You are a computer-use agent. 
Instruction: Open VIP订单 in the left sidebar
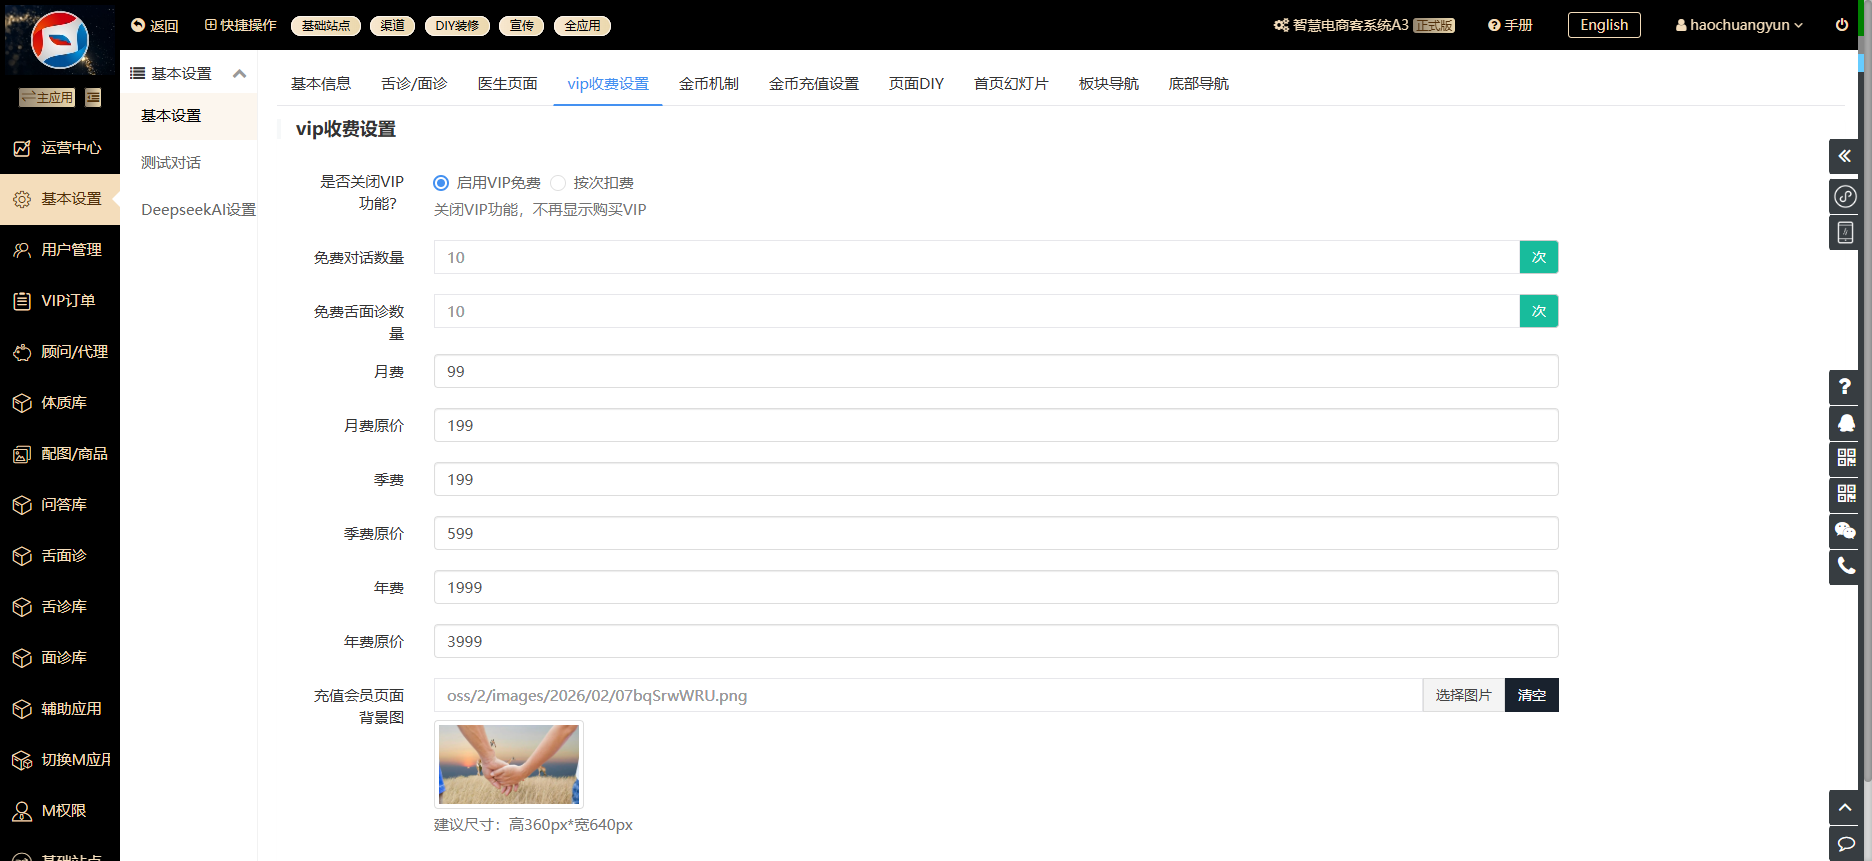point(60,301)
